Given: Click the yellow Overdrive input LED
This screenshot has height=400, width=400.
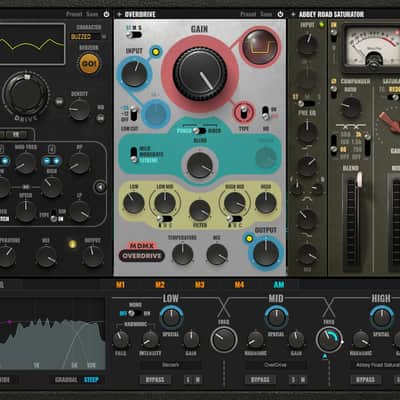Looking at the screenshot, I should coord(155,52).
